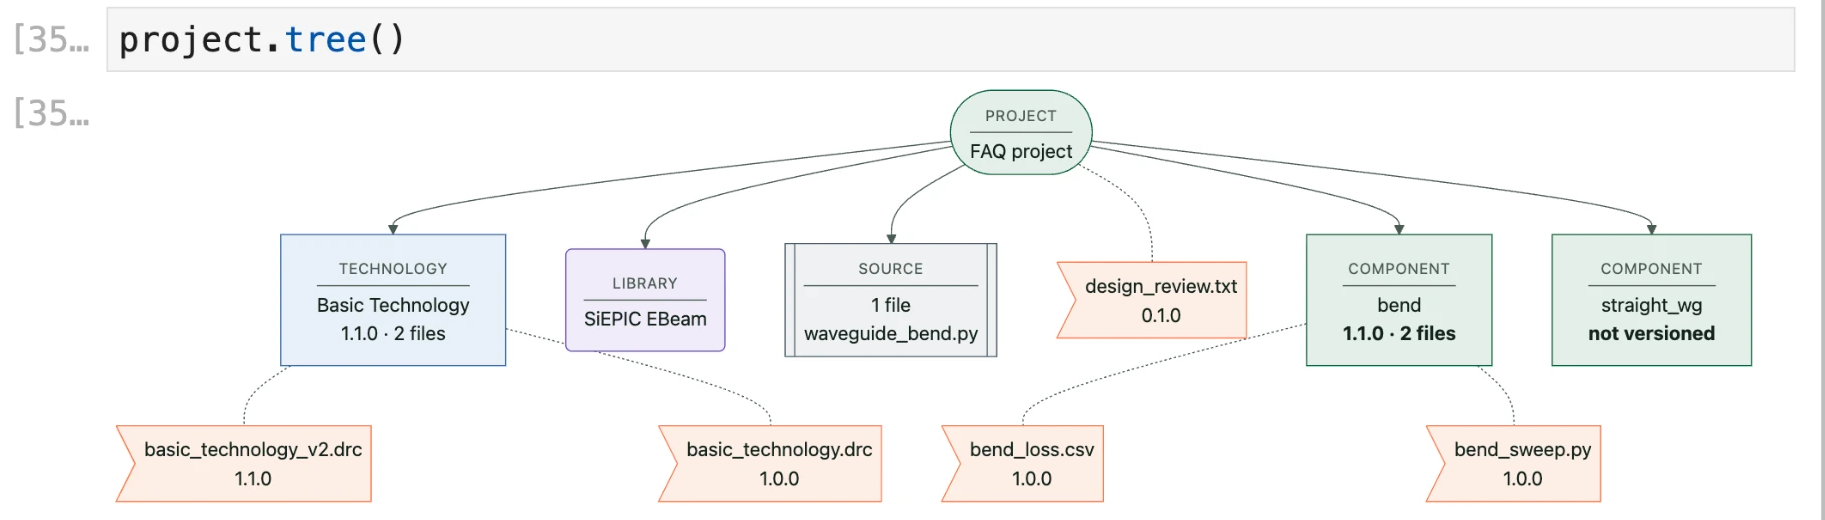Click the 'not versioned' label under straight_wg
The image size is (1825, 520).
1651,334
